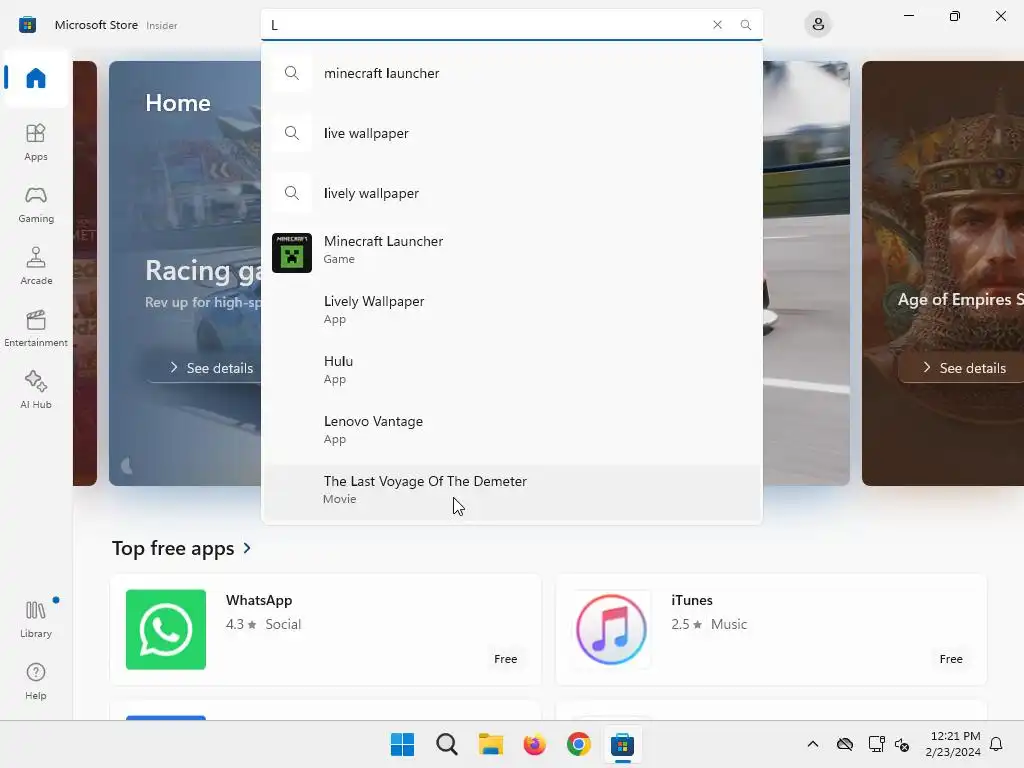Open Windows taskbar Search
The image size is (1024, 768).
(447, 744)
